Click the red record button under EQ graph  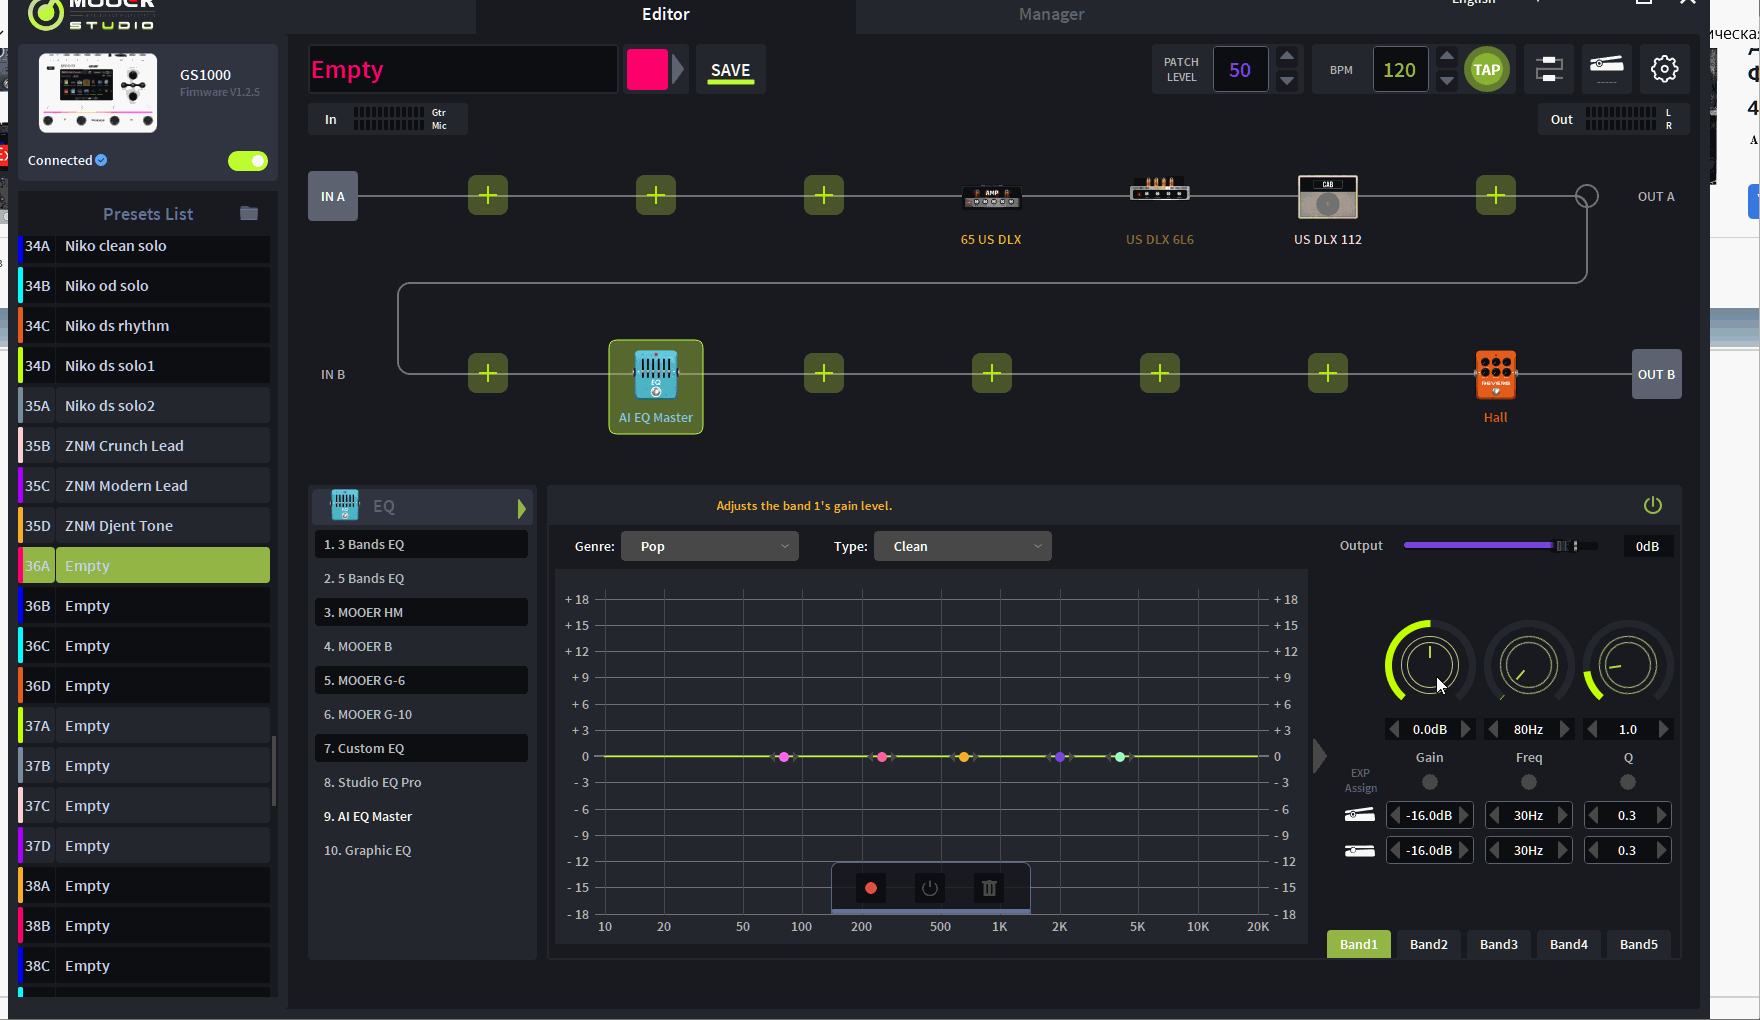pos(871,888)
